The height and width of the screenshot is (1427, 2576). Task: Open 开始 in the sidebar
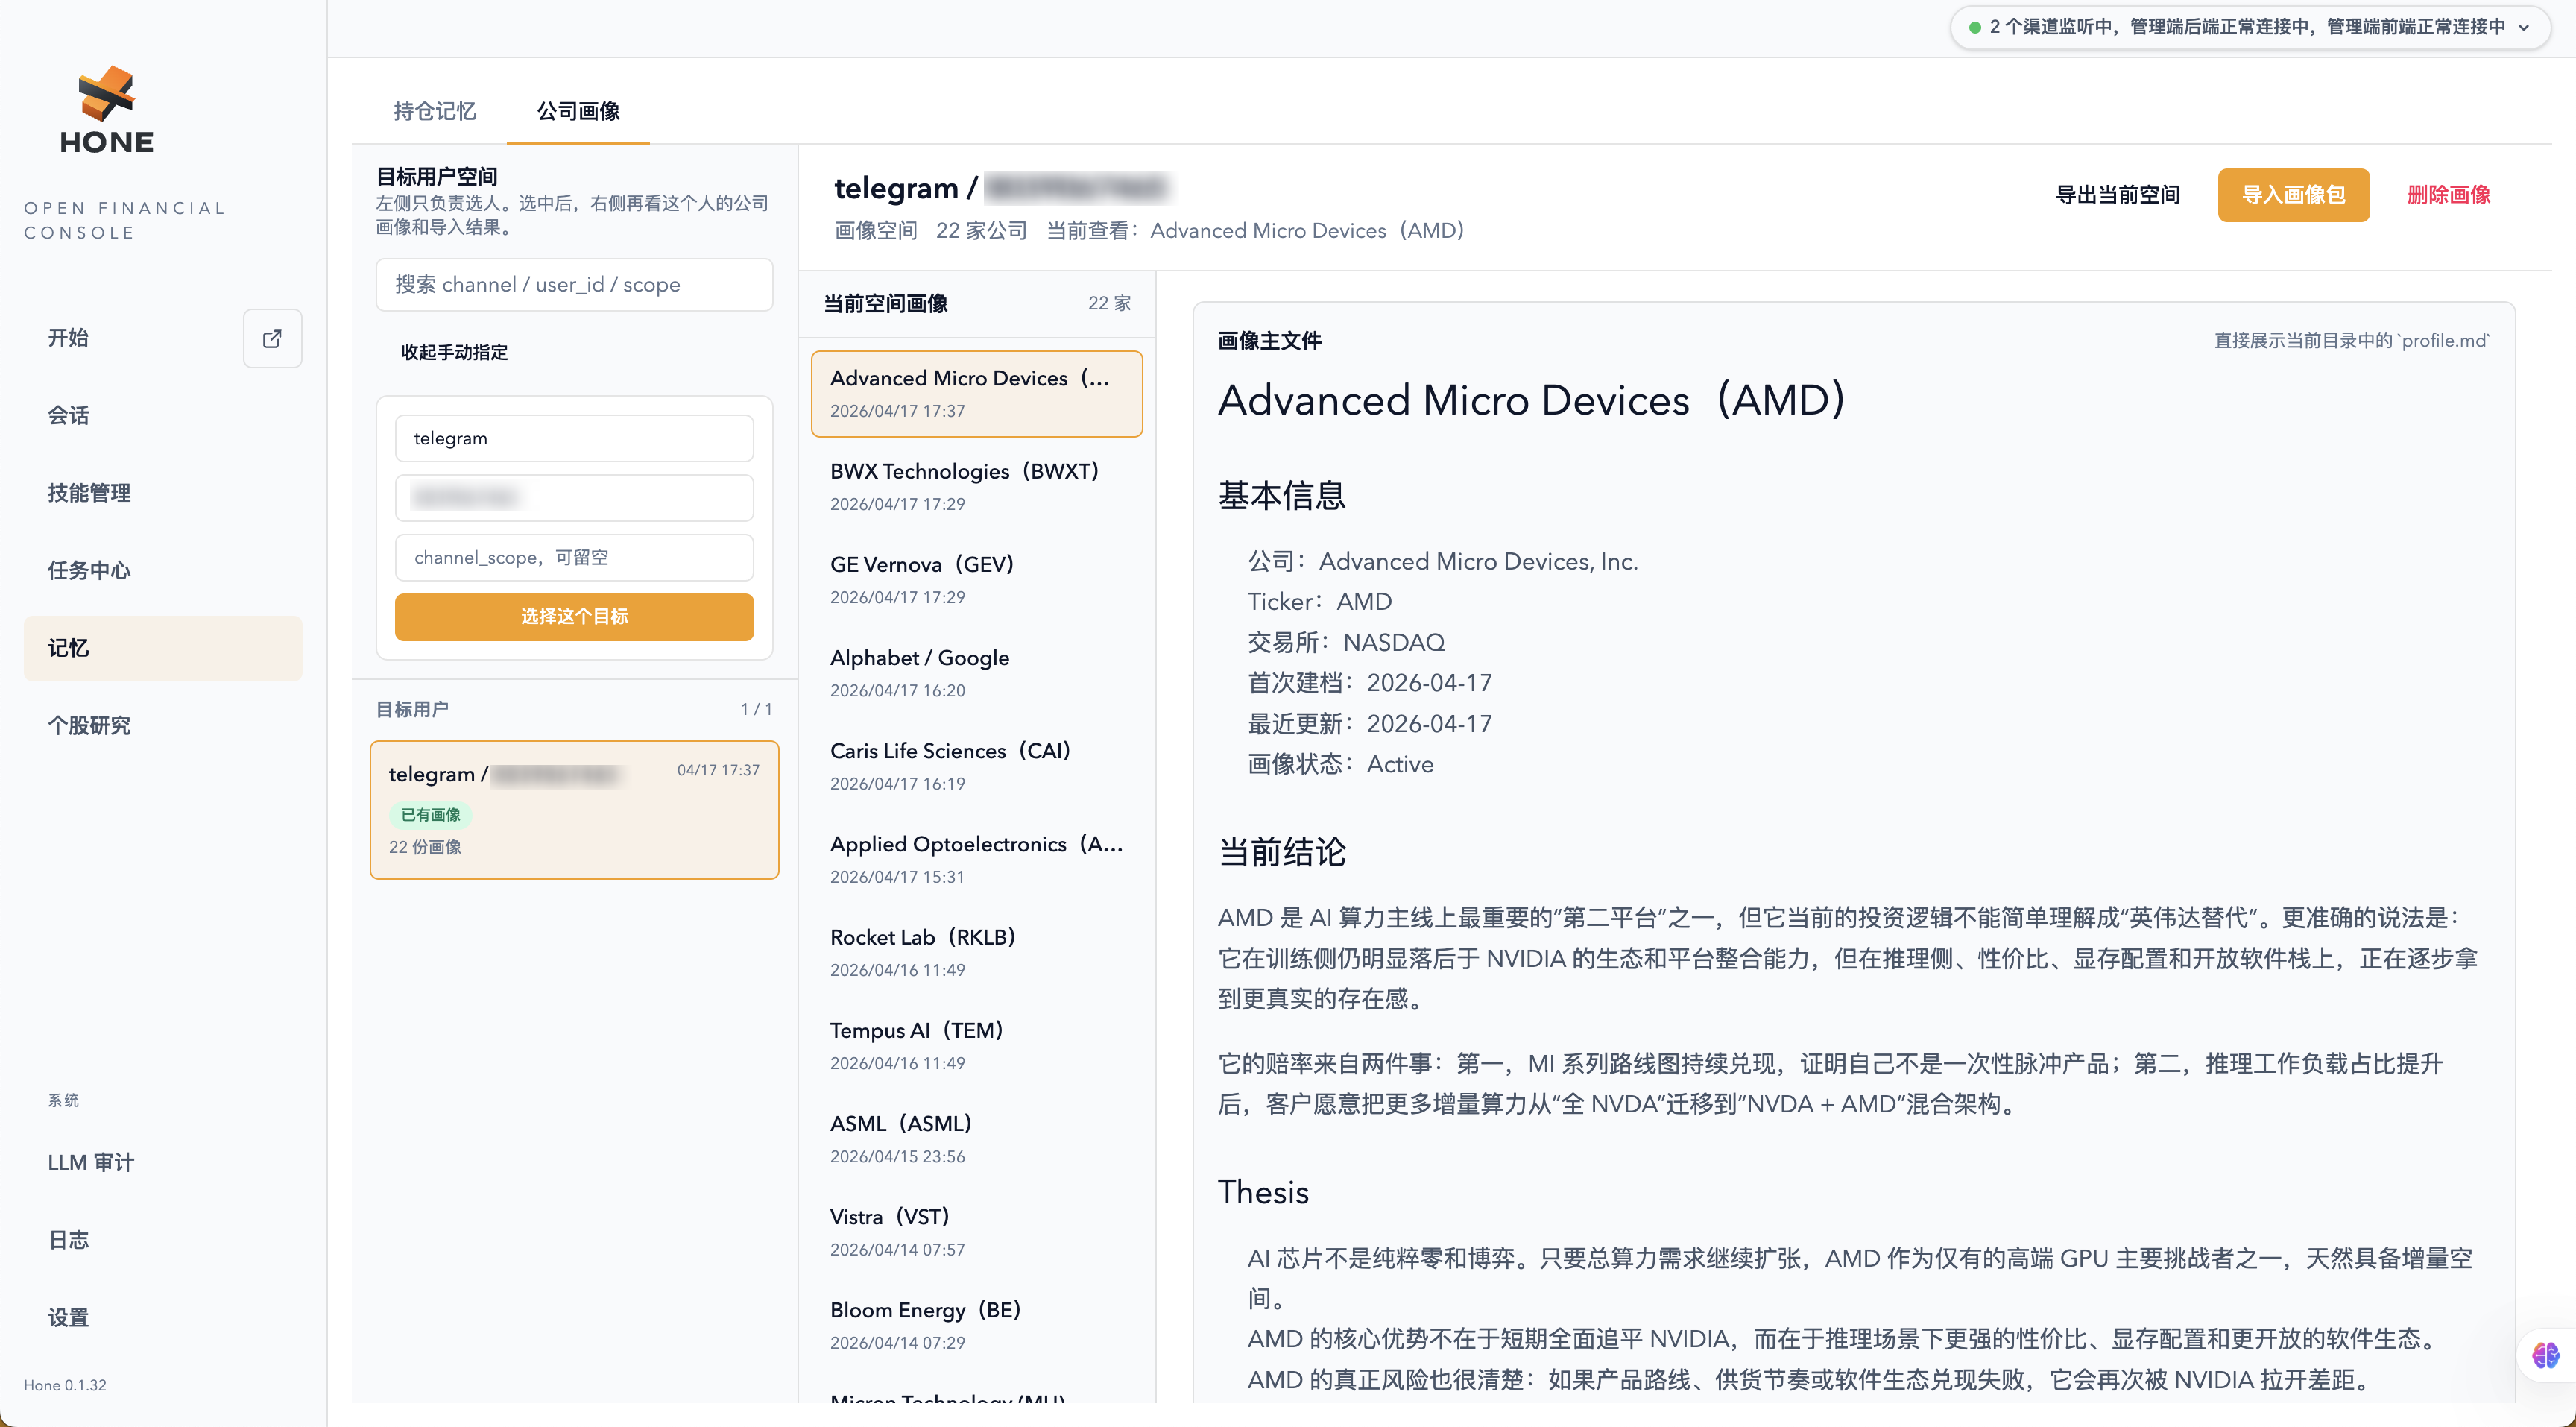[x=68, y=338]
